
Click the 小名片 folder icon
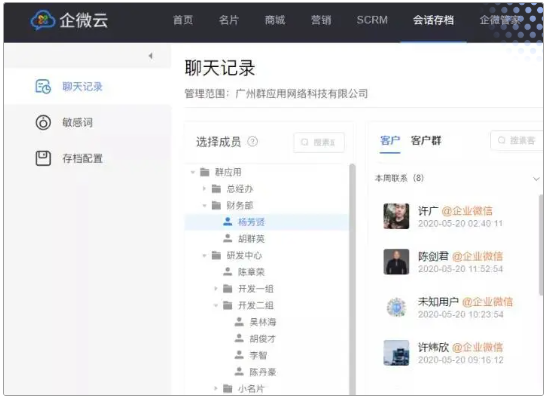[228, 388]
